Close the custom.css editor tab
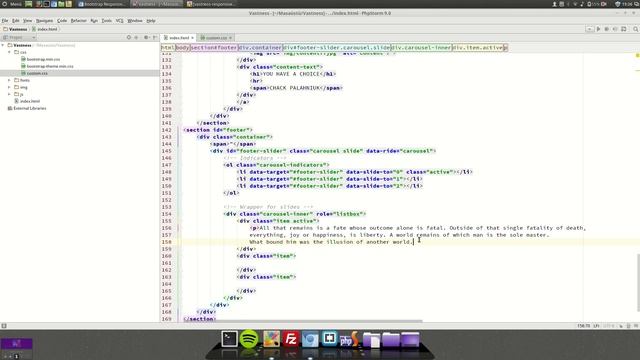The height and width of the screenshot is (360, 640). point(231,38)
